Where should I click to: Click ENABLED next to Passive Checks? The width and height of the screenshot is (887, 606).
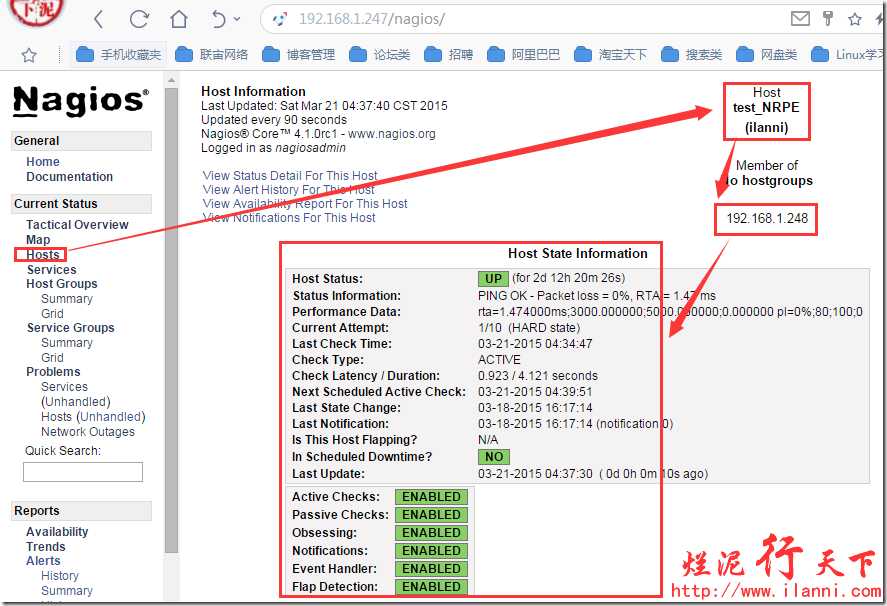click(431, 515)
